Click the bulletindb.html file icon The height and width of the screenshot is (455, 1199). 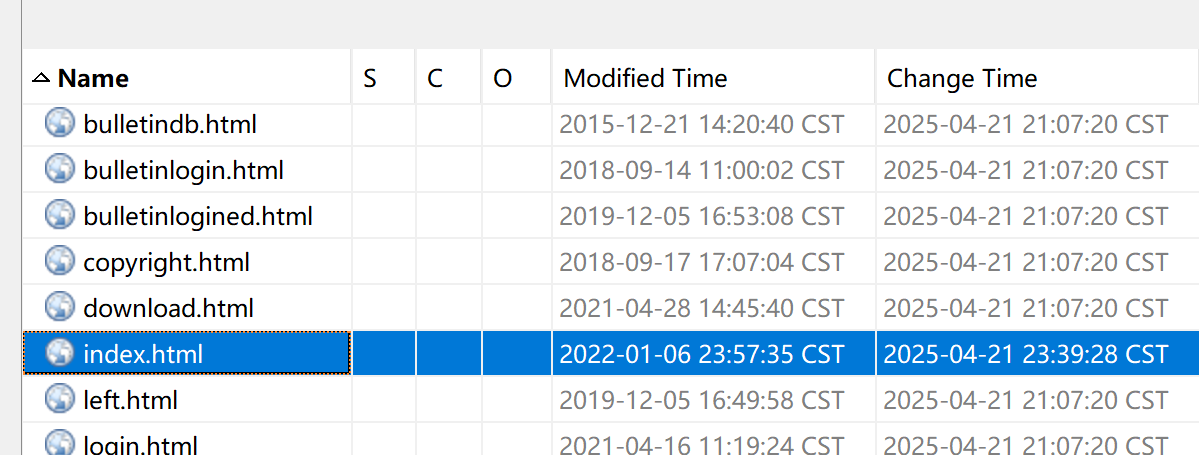60,124
